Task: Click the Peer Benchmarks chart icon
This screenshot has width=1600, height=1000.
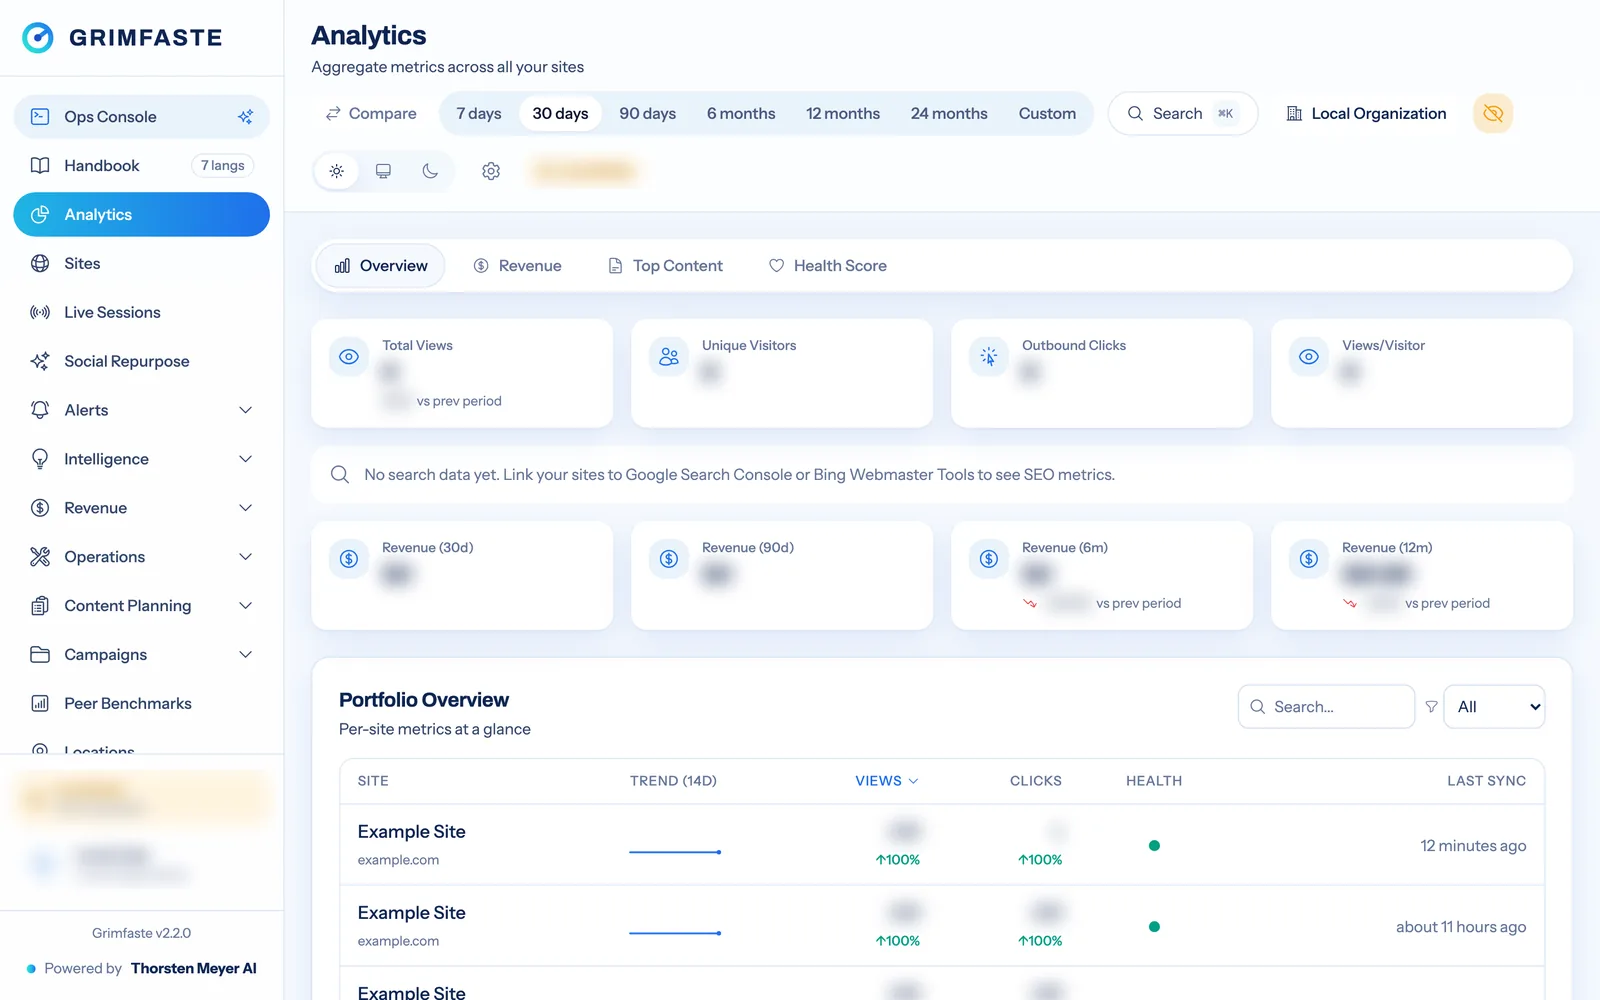Action: 40,704
